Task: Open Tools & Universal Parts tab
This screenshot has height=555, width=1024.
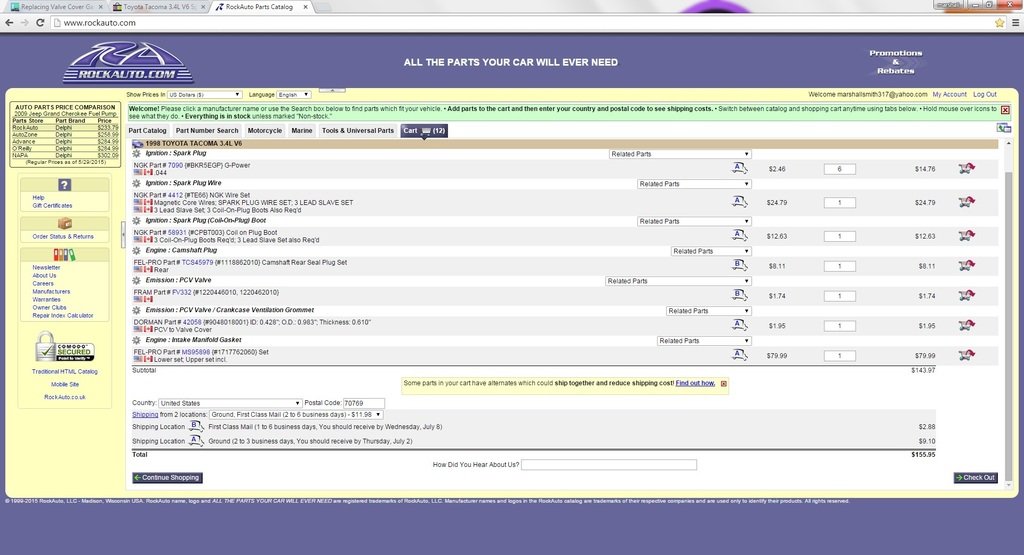Action: point(358,131)
